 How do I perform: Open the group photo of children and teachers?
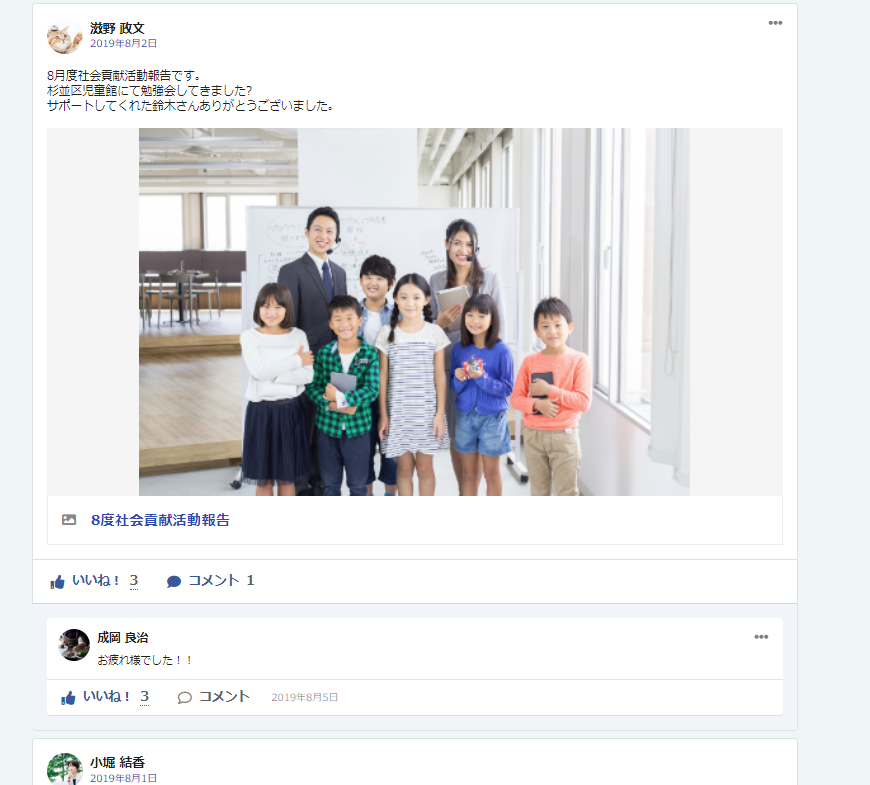[414, 312]
